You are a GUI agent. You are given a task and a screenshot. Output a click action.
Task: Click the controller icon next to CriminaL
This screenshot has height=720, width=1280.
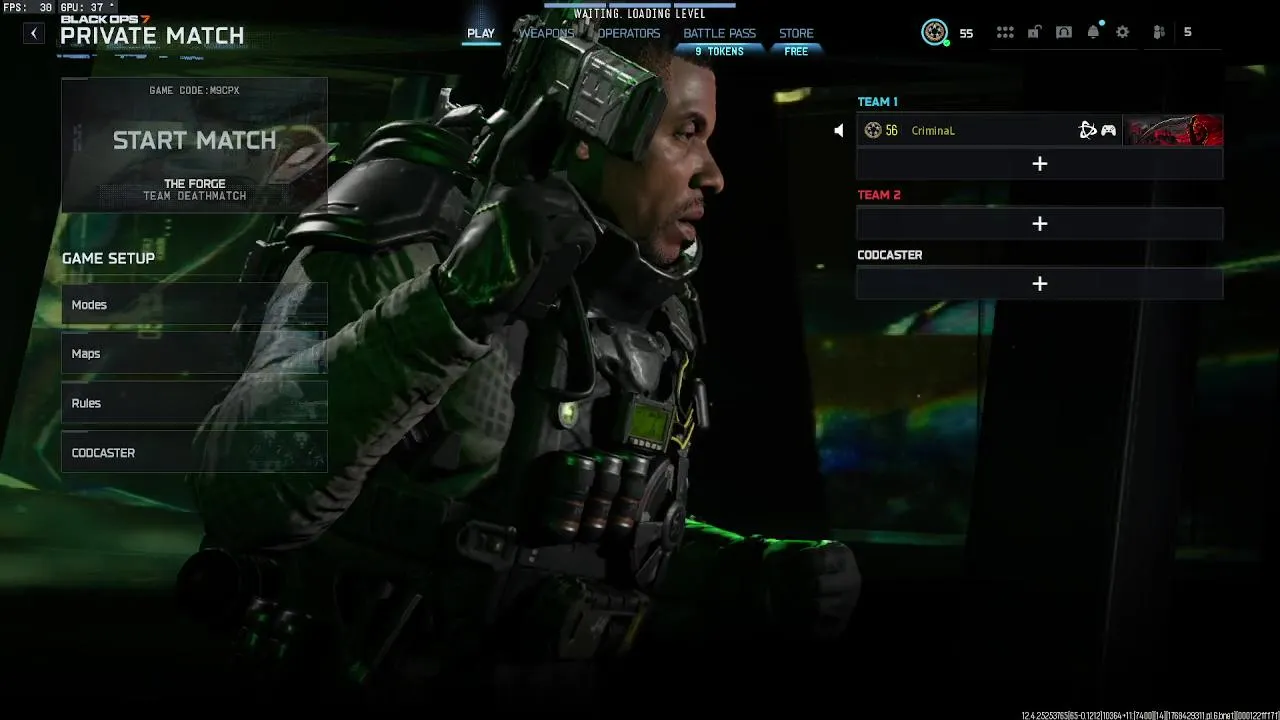1109,130
